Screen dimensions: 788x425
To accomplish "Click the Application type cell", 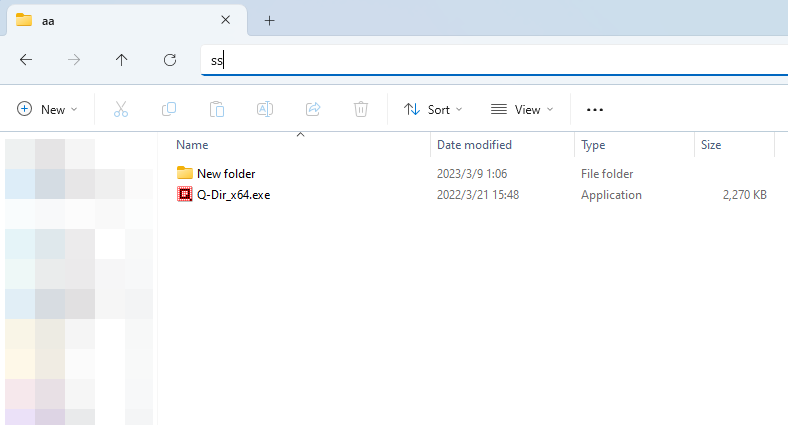I will 611,195.
